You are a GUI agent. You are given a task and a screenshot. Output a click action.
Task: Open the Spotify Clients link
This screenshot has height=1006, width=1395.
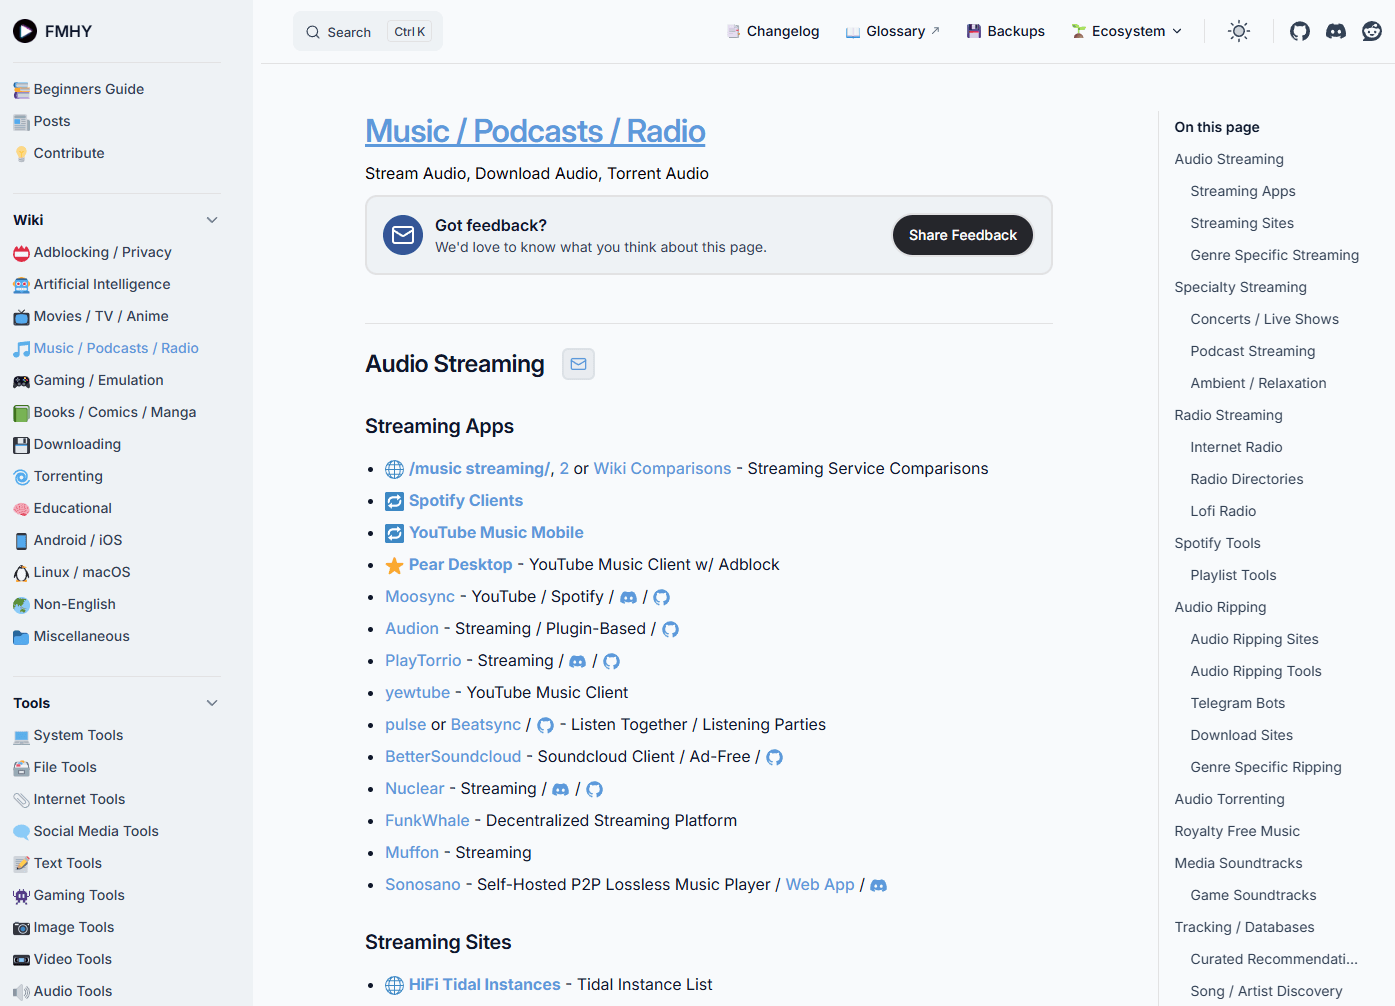tap(465, 500)
